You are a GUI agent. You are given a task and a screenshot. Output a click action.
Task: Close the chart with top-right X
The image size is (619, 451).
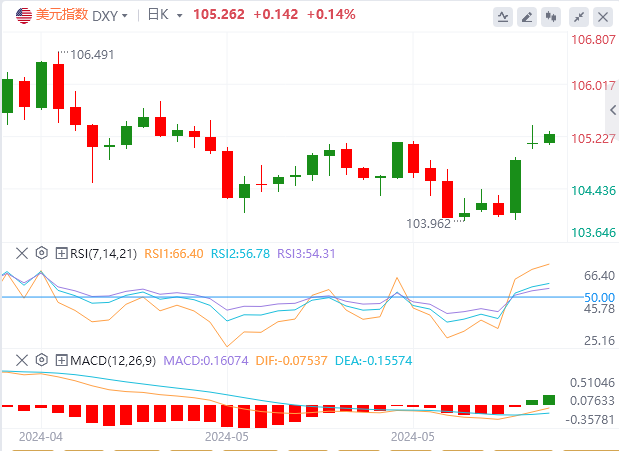[x=603, y=17]
